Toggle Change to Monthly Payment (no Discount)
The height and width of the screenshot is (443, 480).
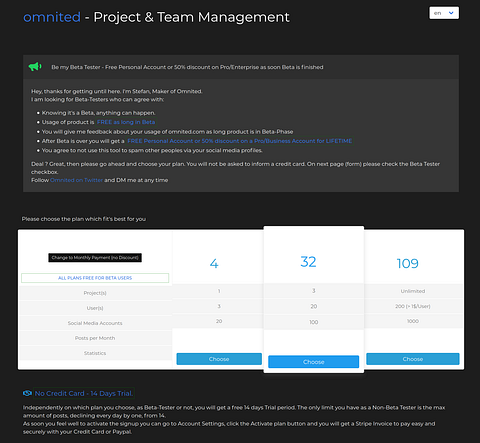[95, 258]
